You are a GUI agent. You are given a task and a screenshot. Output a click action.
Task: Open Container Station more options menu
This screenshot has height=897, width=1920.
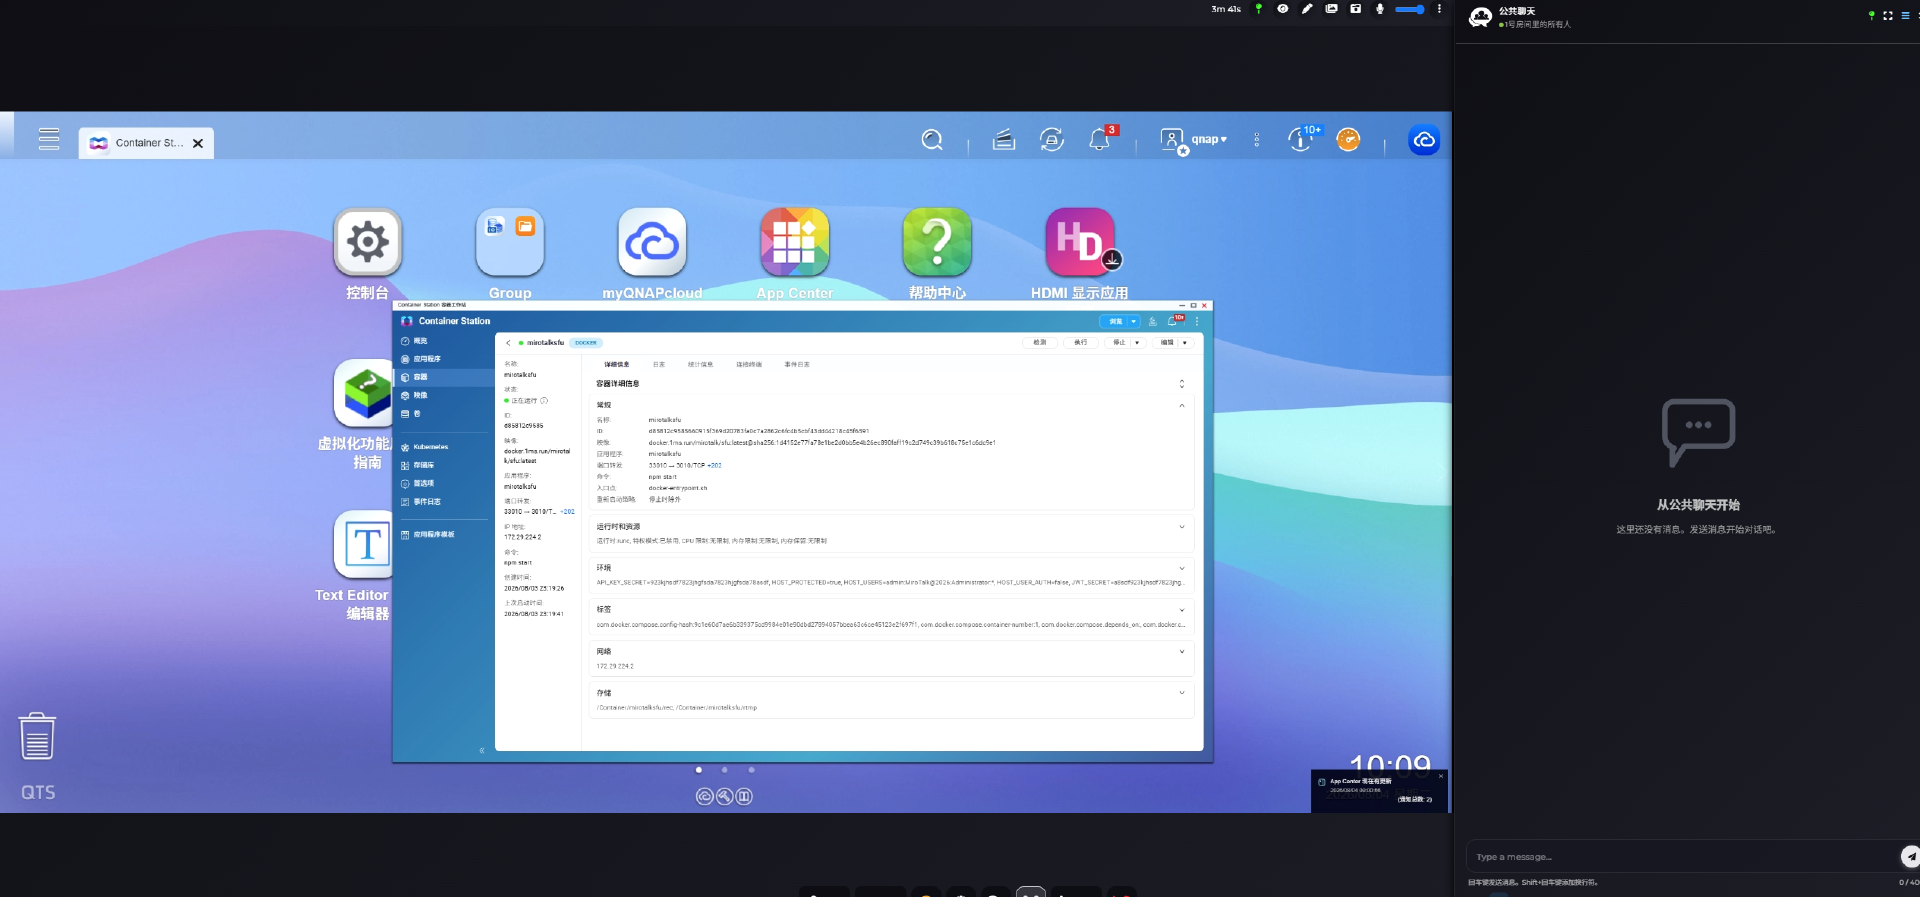pyautogui.click(x=1196, y=321)
